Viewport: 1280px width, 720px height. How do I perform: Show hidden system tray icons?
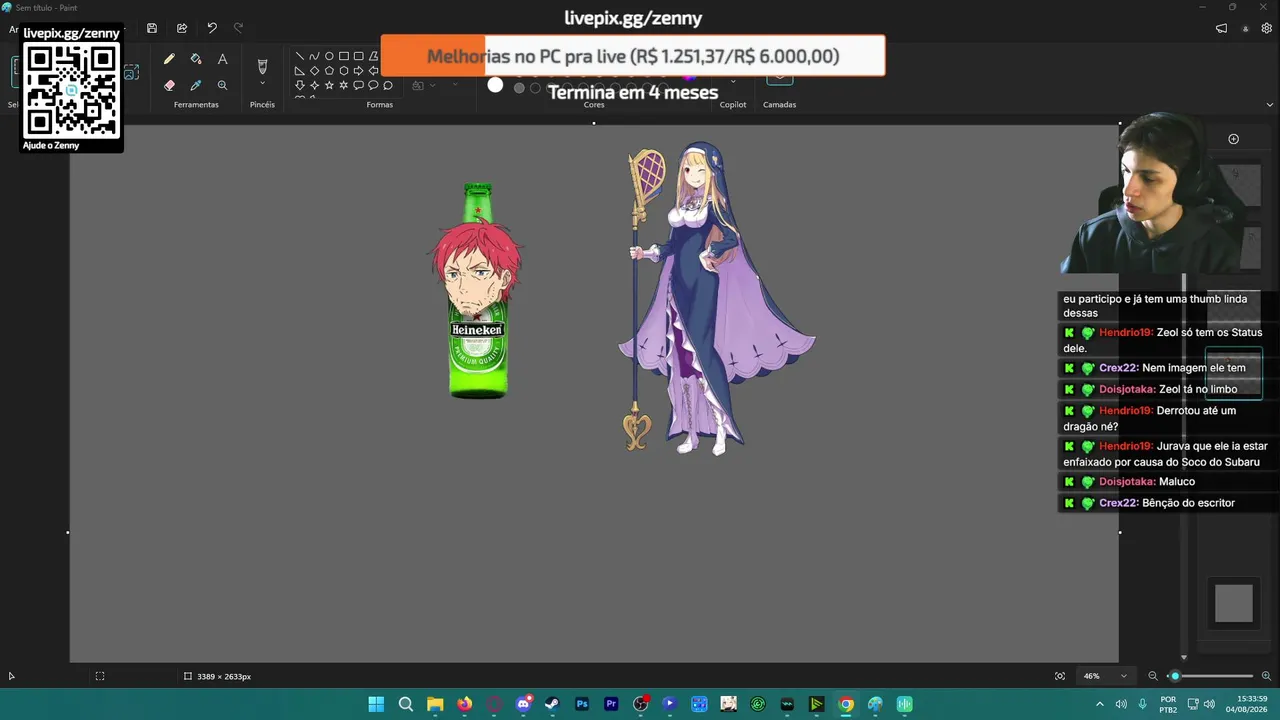[1100, 704]
